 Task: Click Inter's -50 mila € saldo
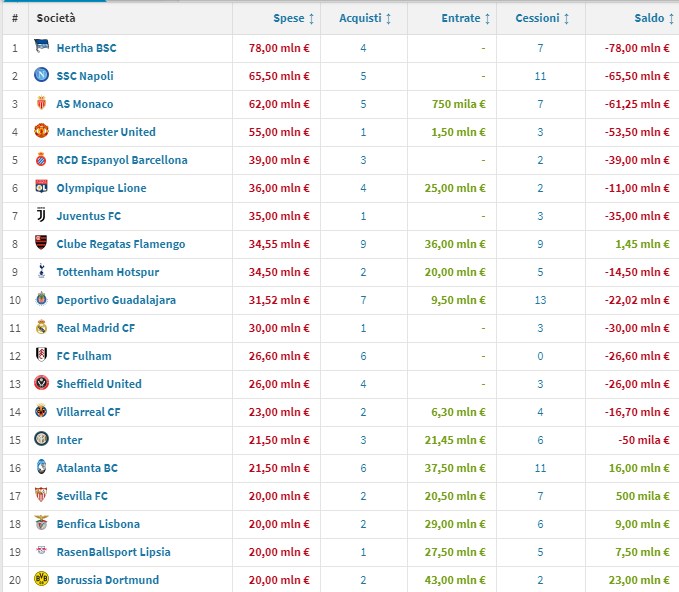(644, 440)
